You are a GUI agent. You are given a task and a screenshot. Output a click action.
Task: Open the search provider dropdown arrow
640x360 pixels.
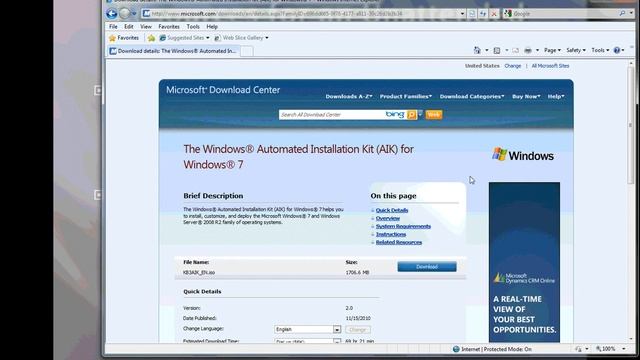(x=631, y=13)
